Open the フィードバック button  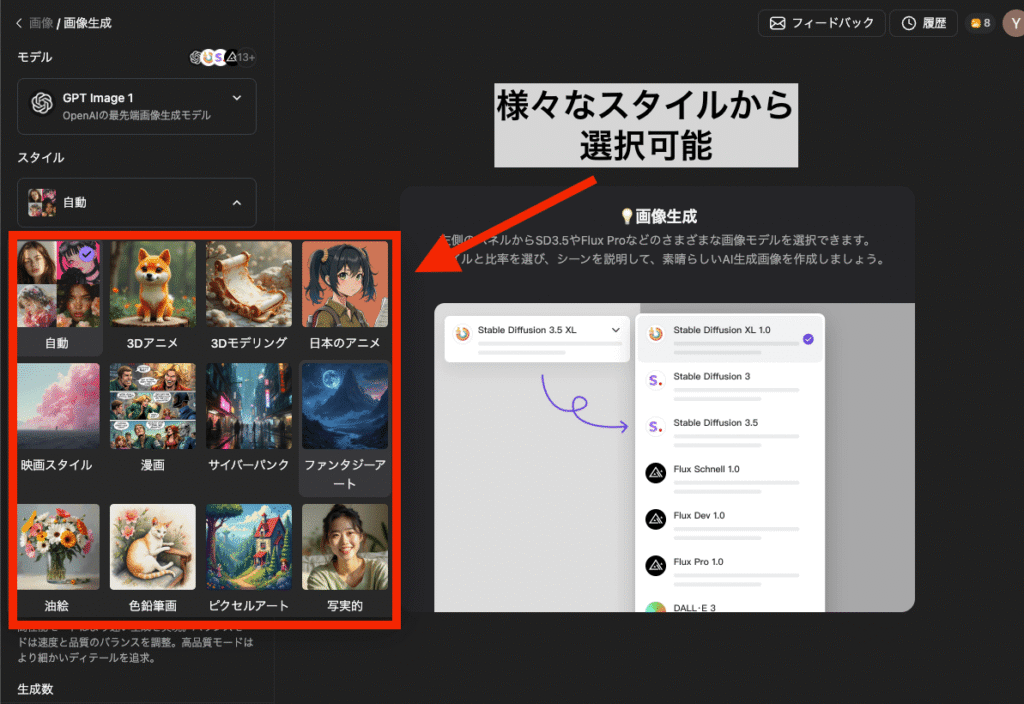click(x=822, y=23)
